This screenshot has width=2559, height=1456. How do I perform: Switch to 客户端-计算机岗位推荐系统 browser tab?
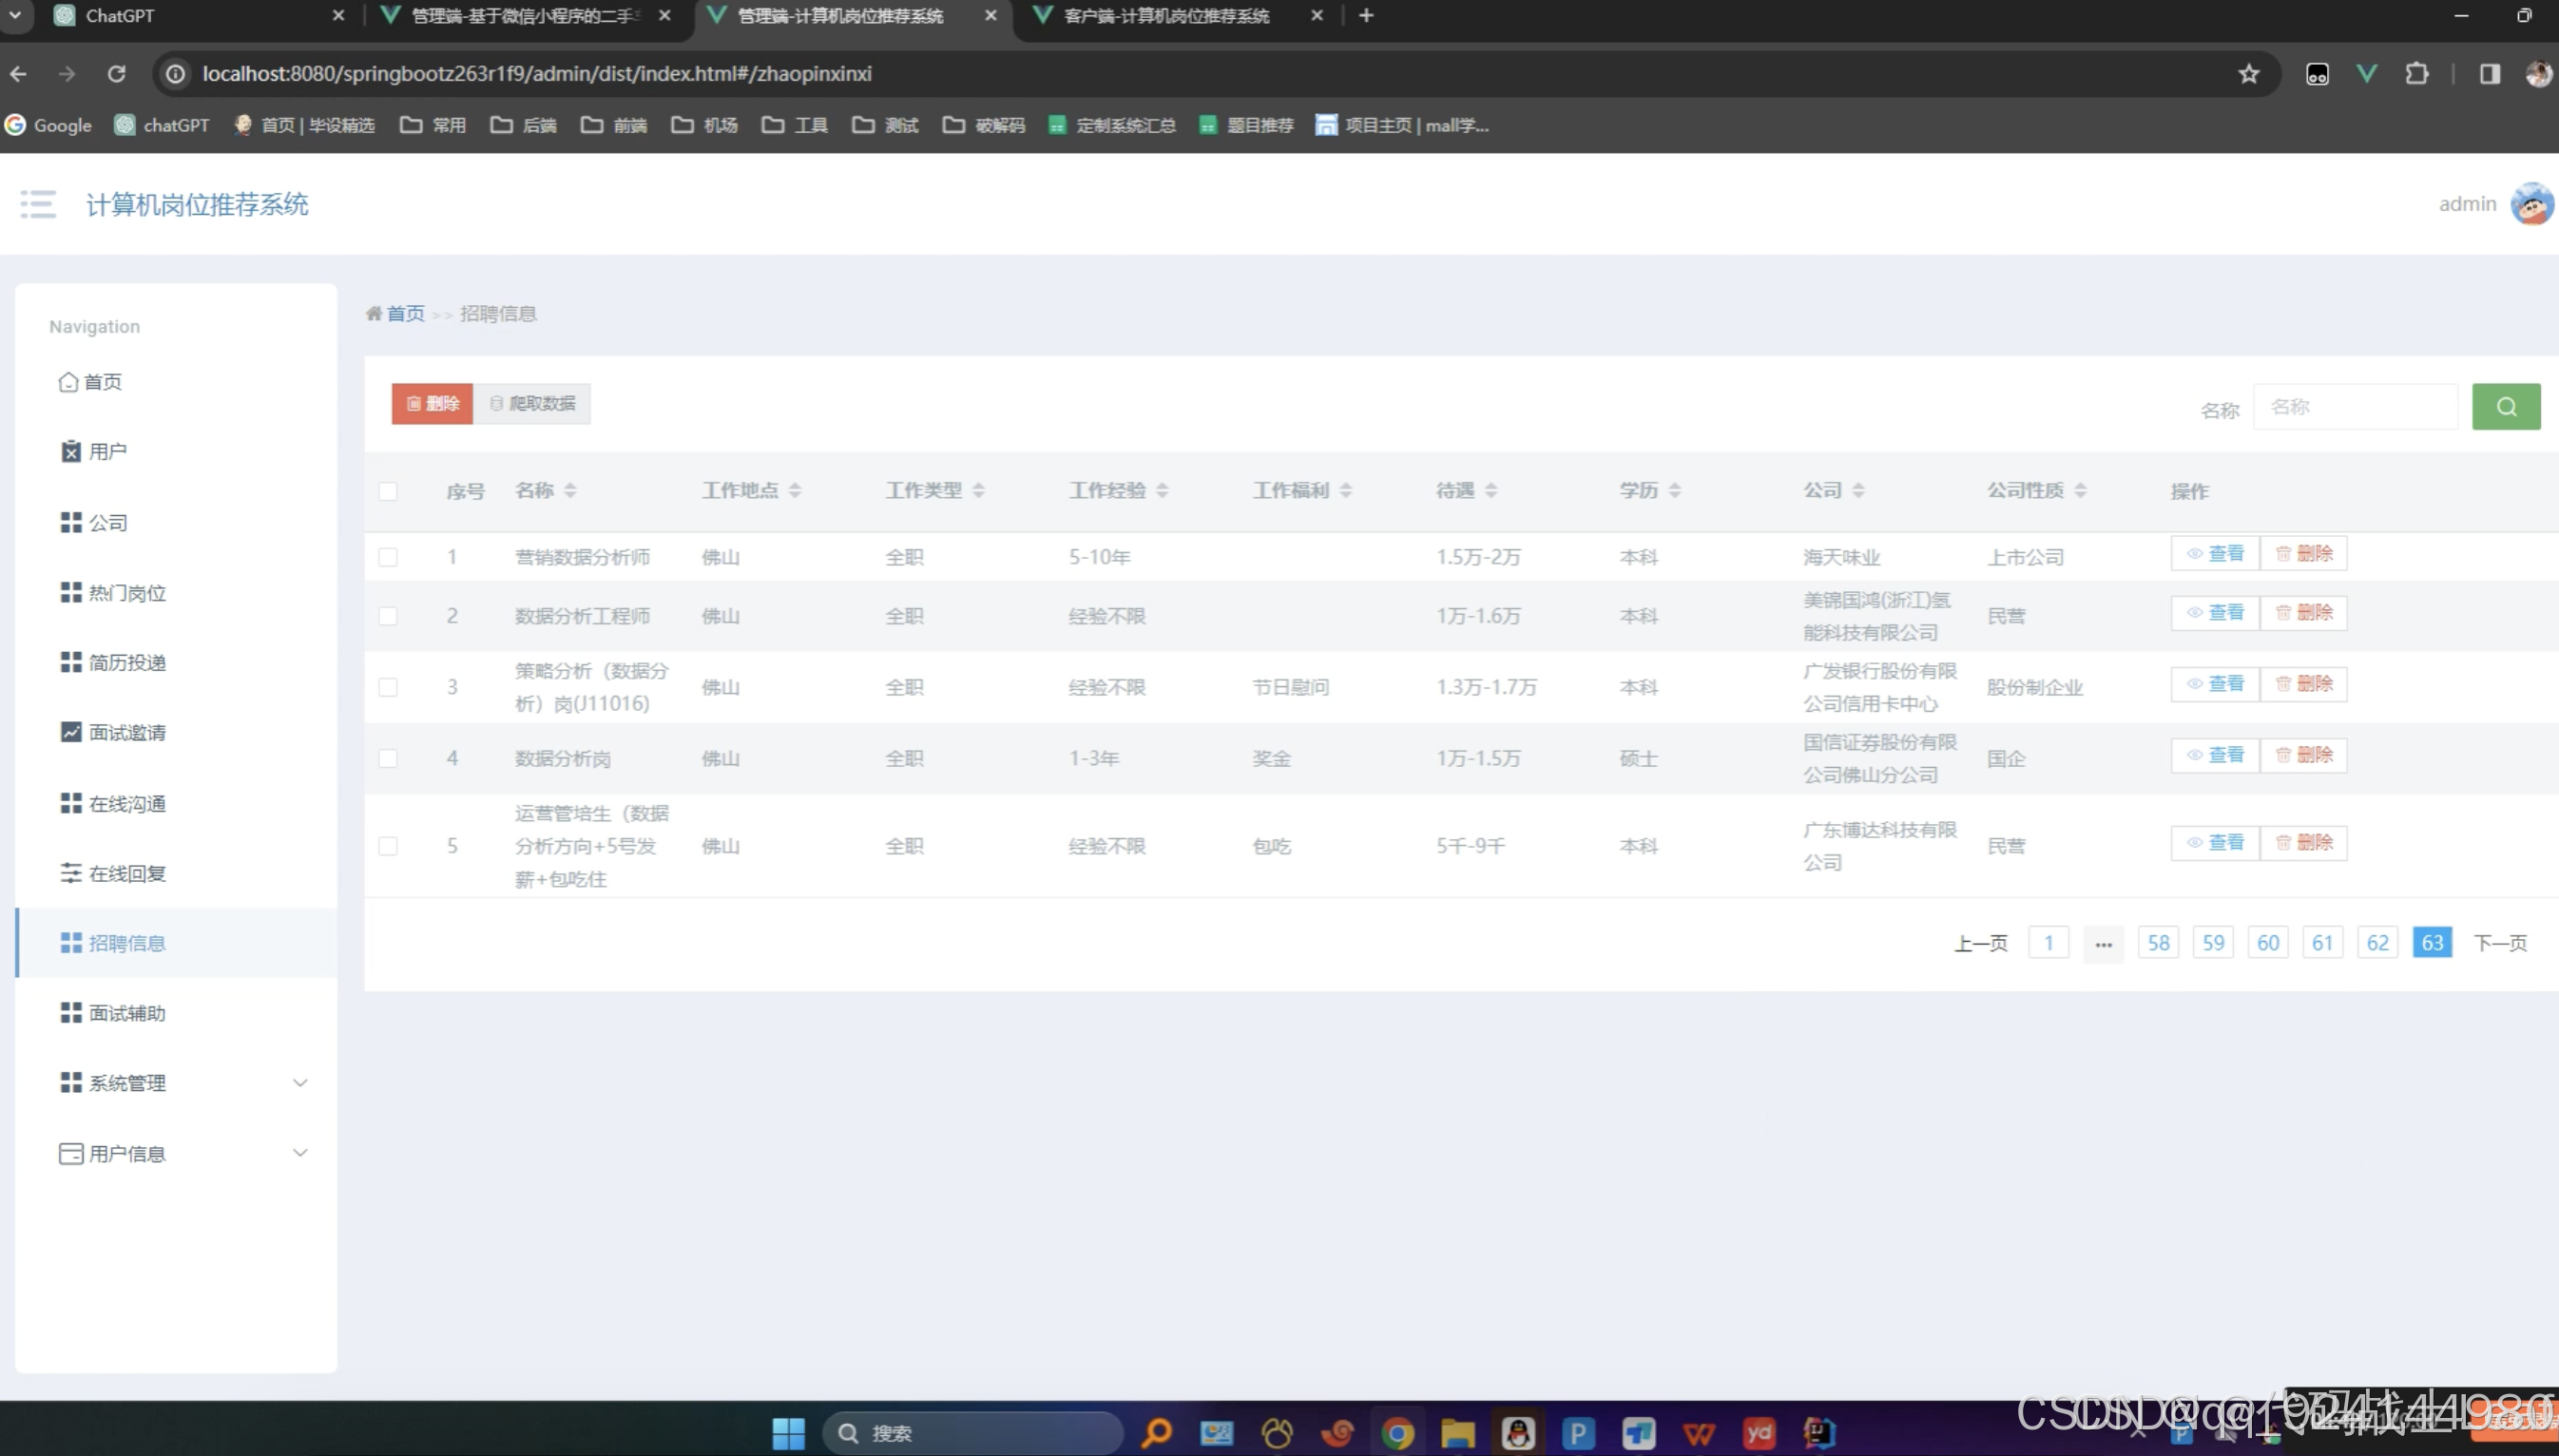click(1165, 16)
